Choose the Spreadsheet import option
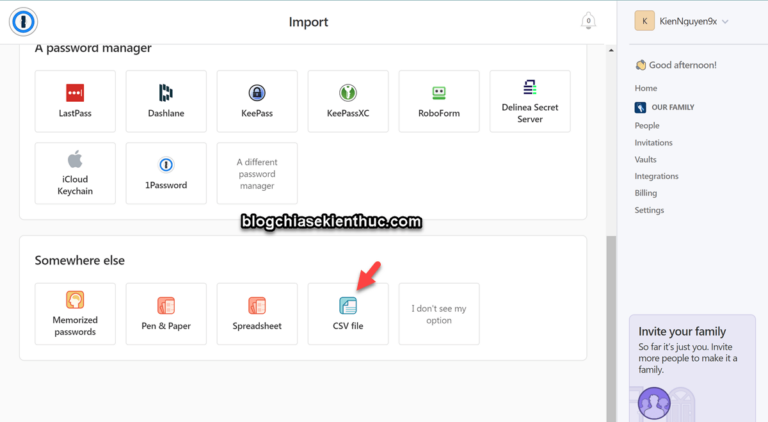 pos(257,314)
